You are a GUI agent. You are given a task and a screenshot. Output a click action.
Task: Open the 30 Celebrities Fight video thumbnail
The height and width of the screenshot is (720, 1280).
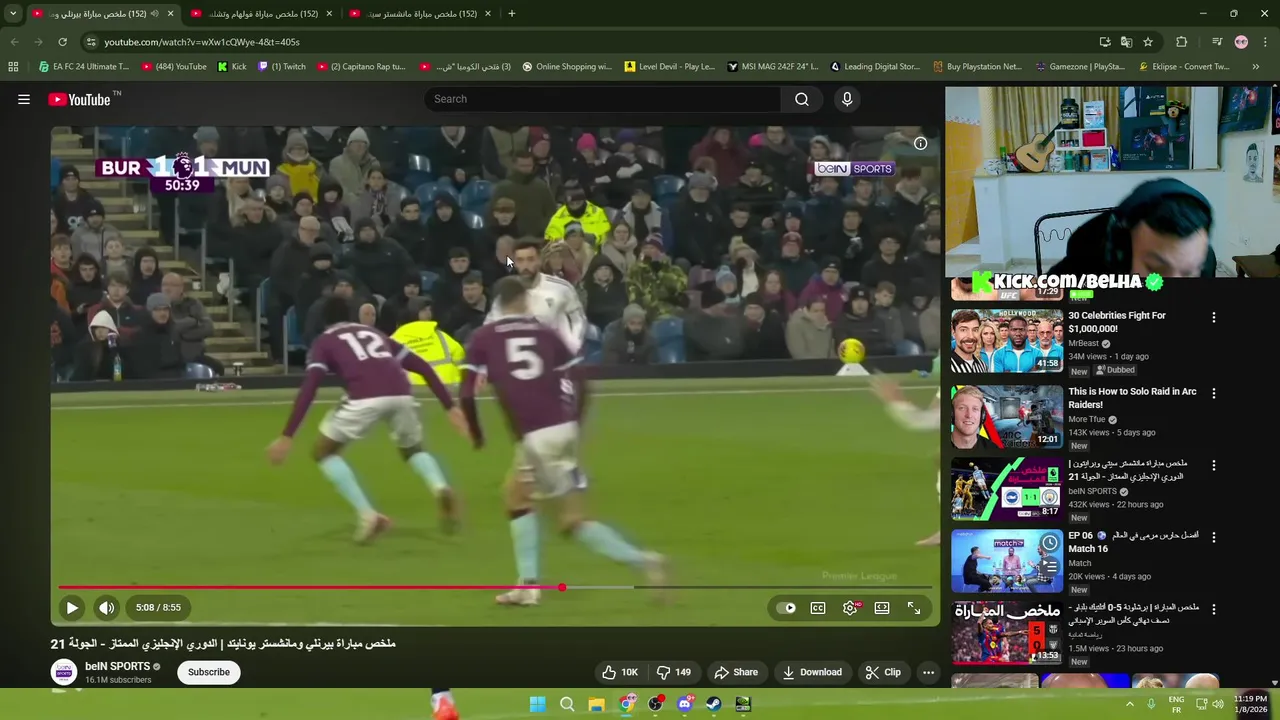[x=1007, y=340]
